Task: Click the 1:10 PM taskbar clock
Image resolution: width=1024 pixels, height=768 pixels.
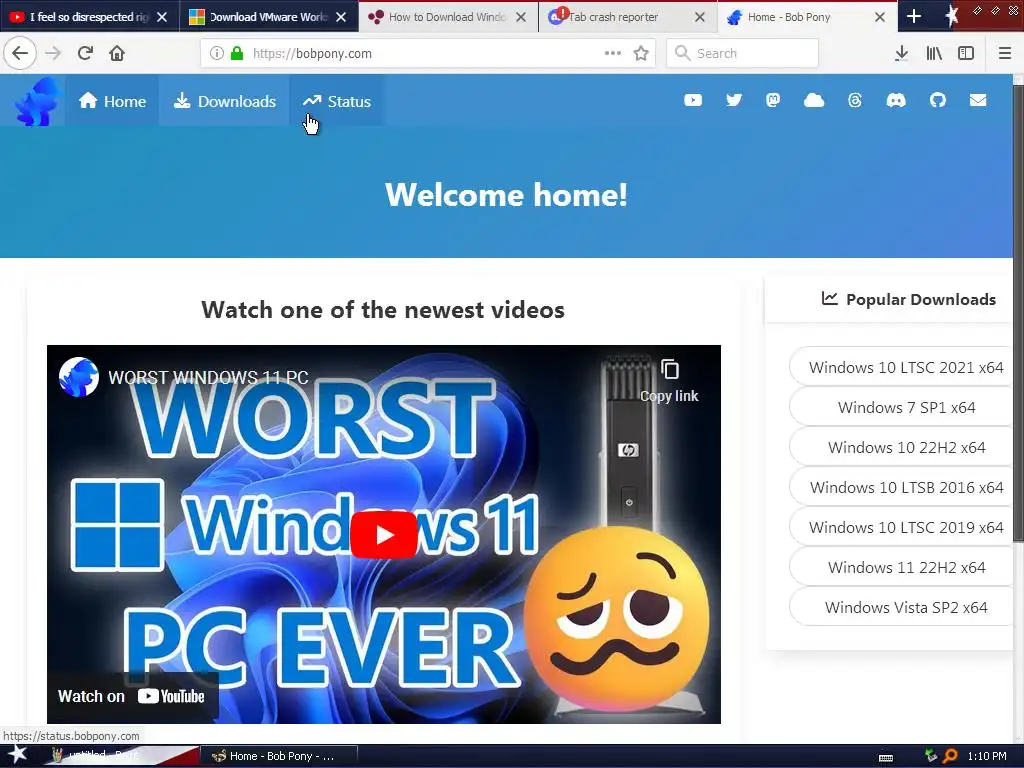Action: coord(987,756)
